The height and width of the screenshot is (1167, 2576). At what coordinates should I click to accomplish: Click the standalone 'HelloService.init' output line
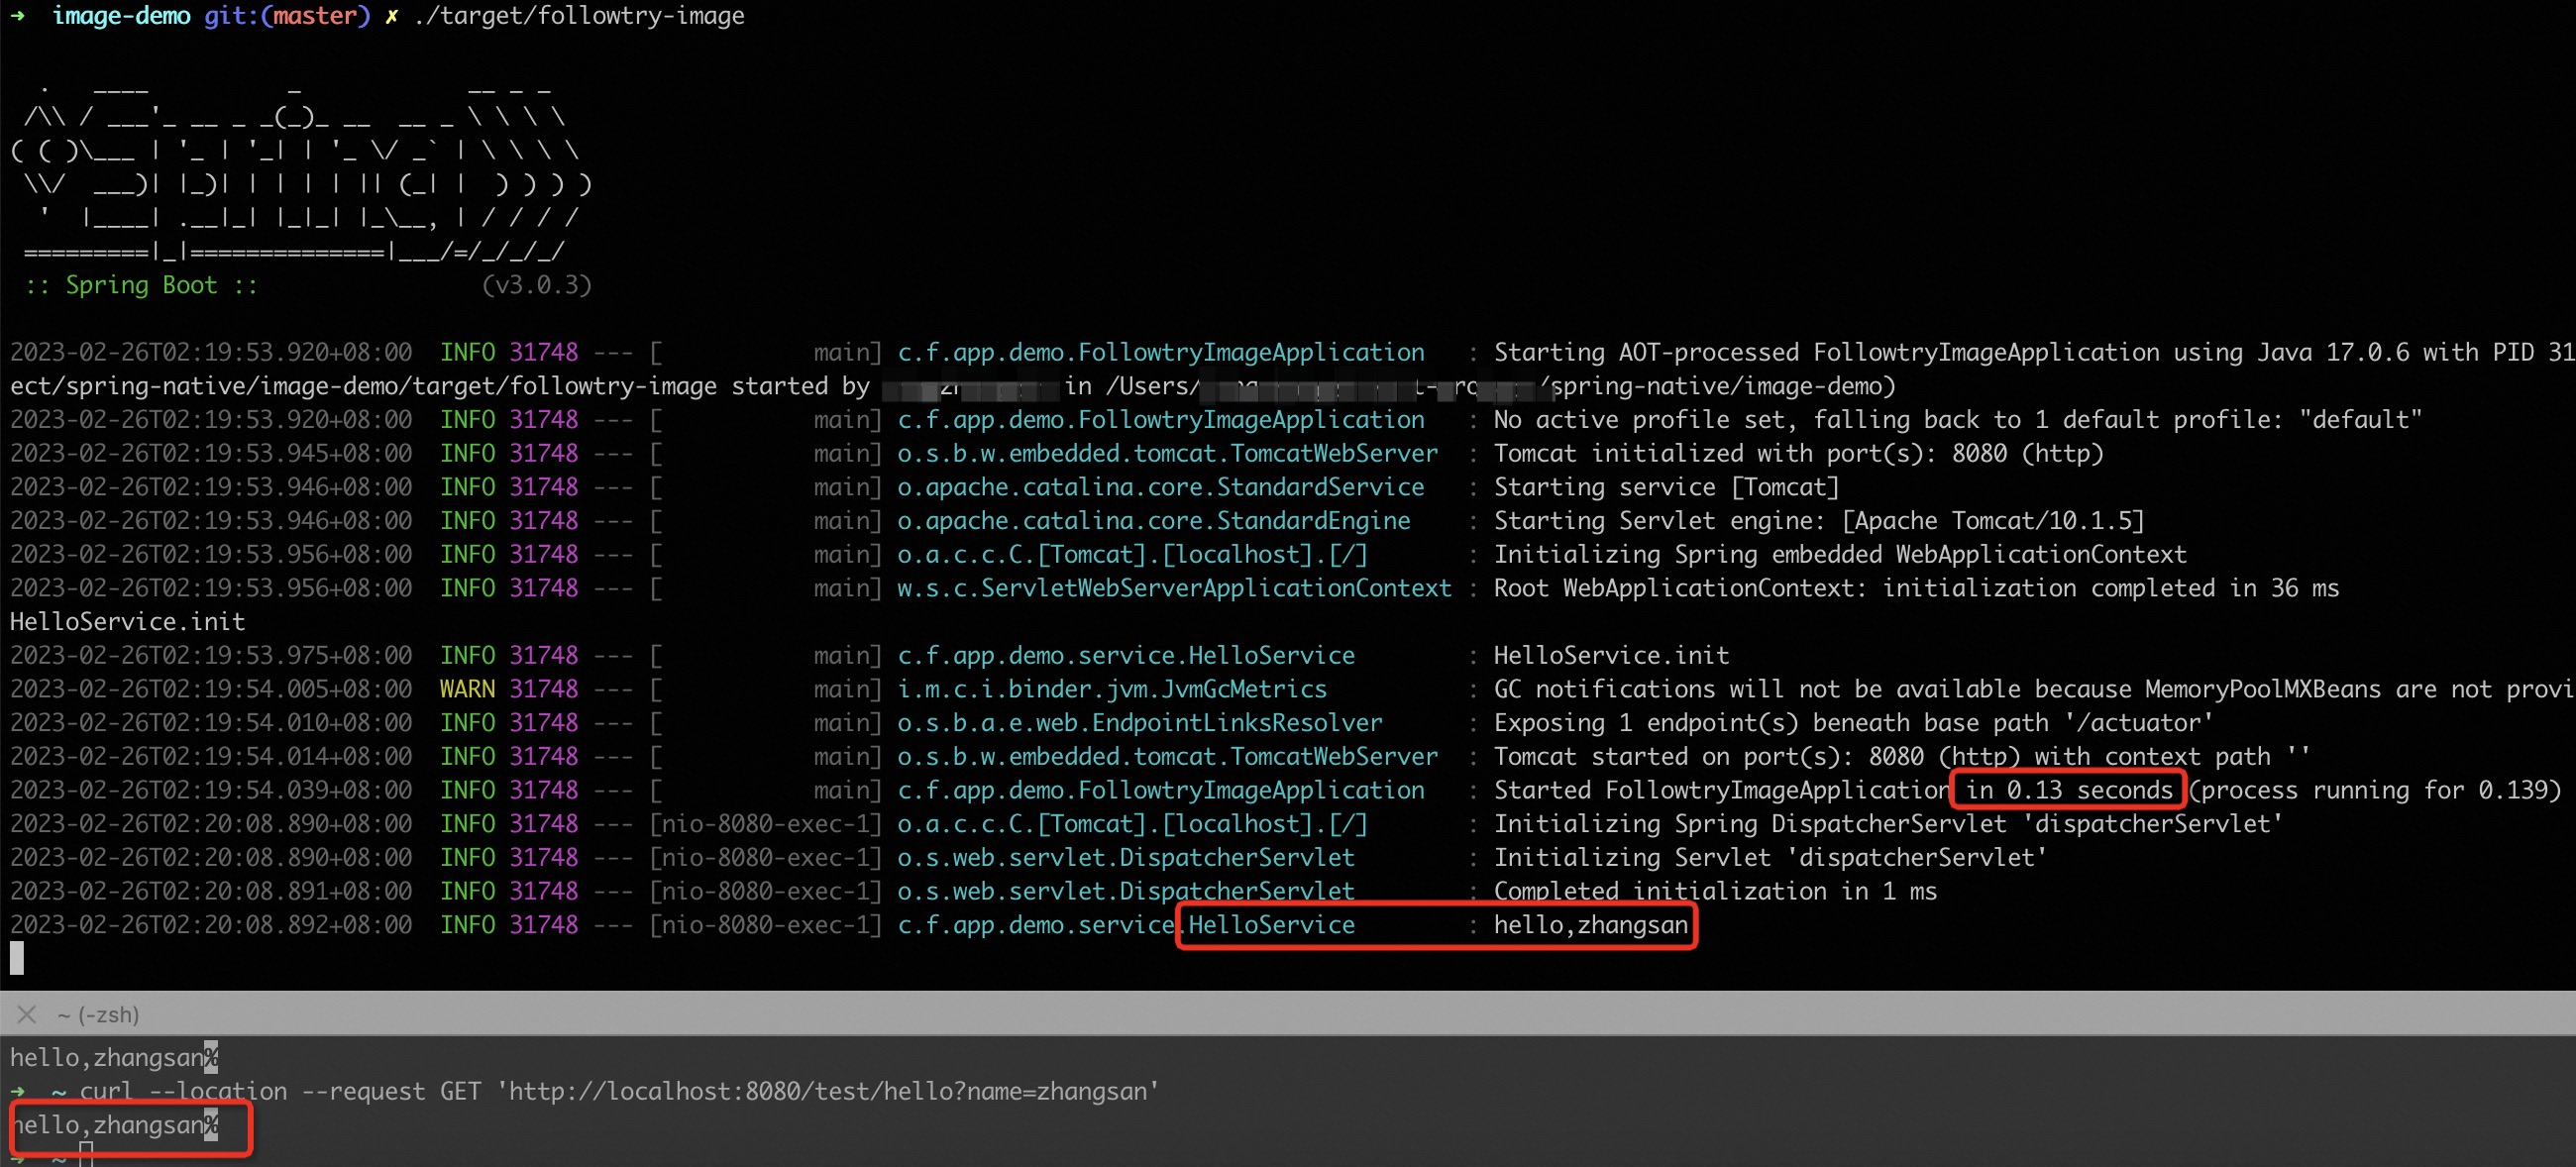(127, 622)
